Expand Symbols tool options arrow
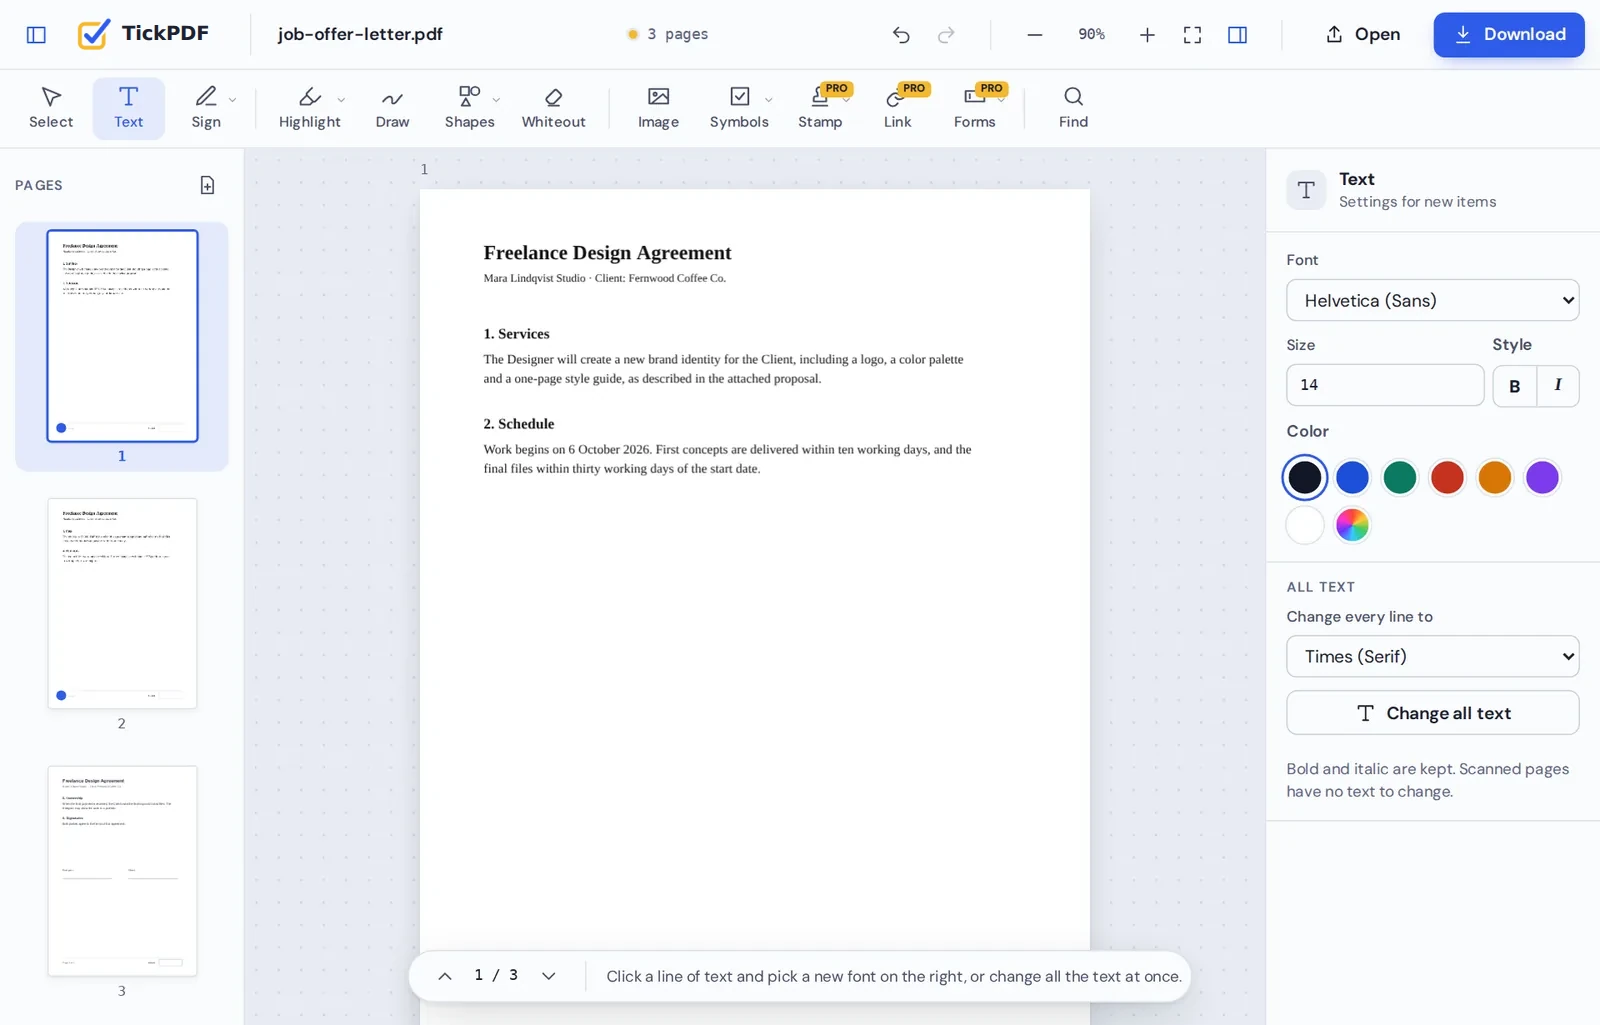 tap(768, 100)
